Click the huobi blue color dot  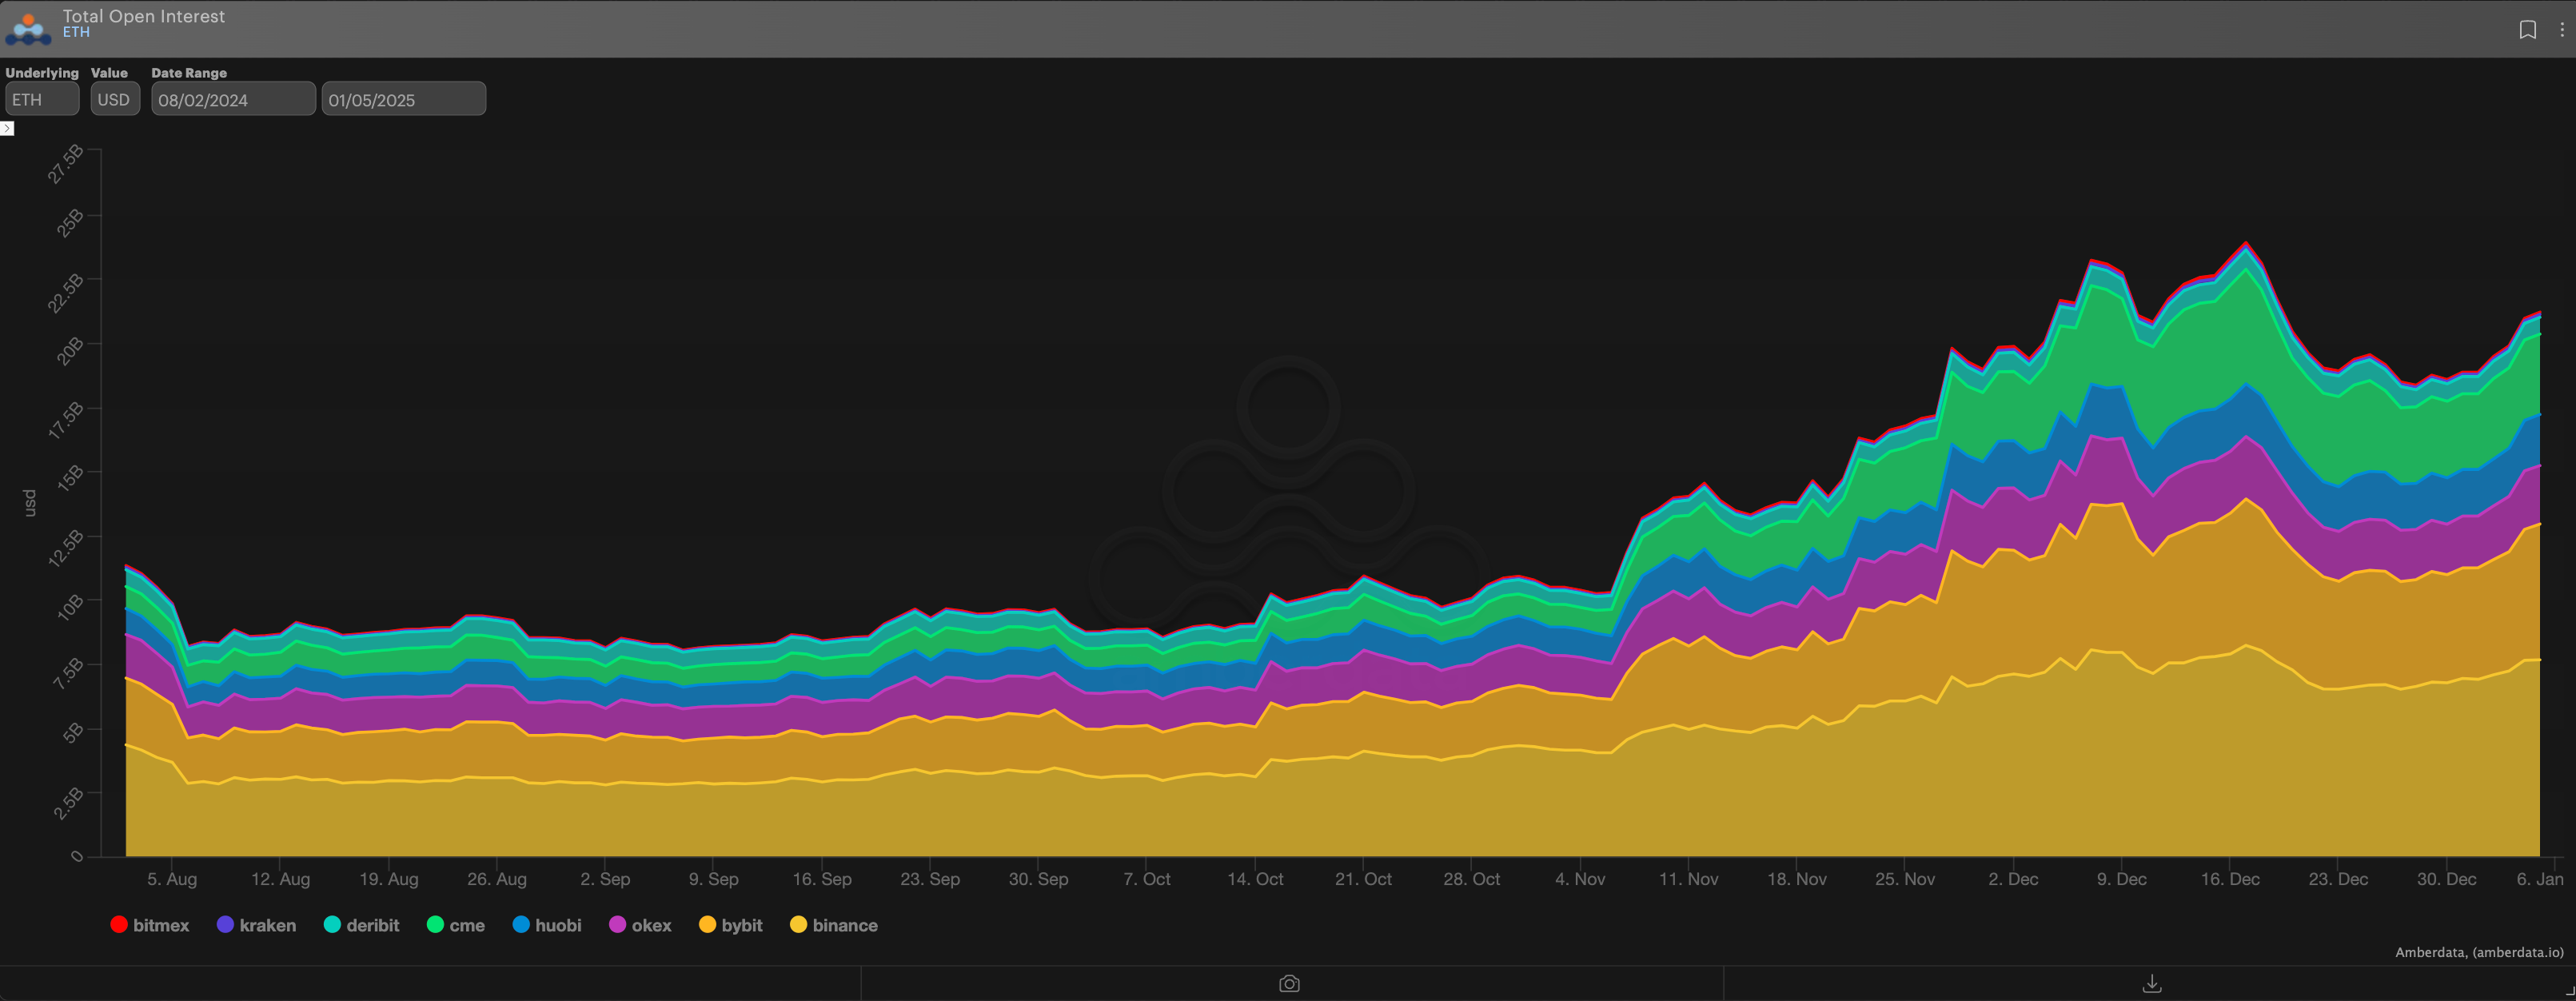[521, 925]
